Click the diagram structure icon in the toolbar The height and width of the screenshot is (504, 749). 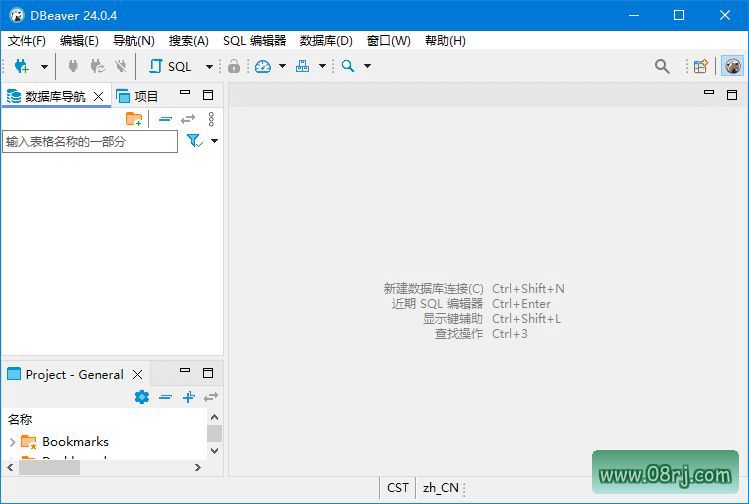click(302, 66)
